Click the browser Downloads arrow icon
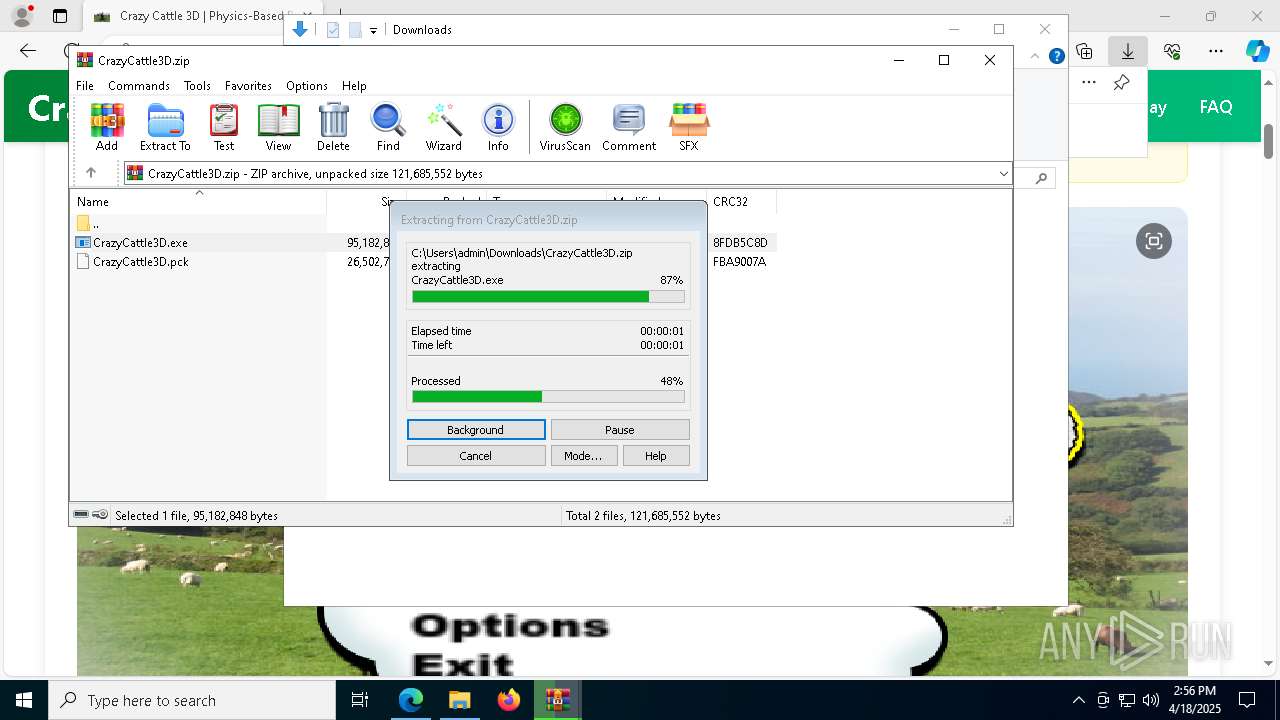This screenshot has height=720, width=1280. pyautogui.click(x=1128, y=51)
